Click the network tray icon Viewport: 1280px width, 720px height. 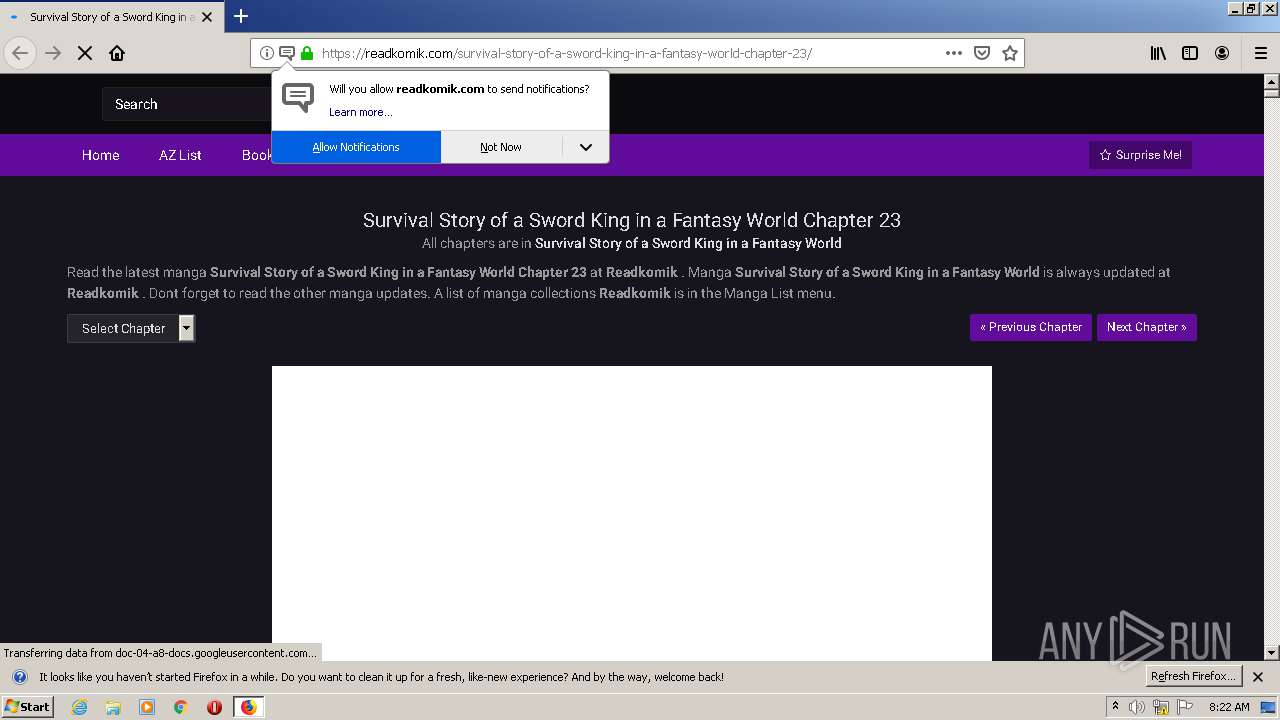coord(1161,707)
